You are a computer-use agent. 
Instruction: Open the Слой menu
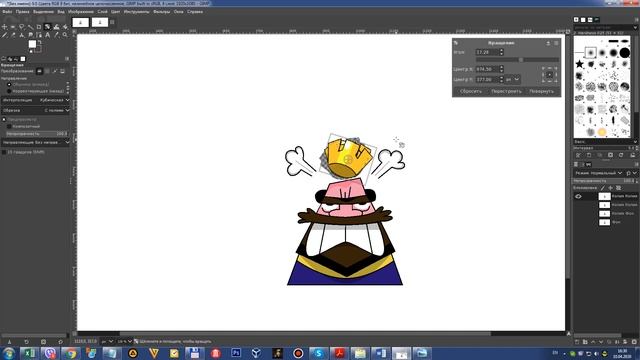[102, 12]
